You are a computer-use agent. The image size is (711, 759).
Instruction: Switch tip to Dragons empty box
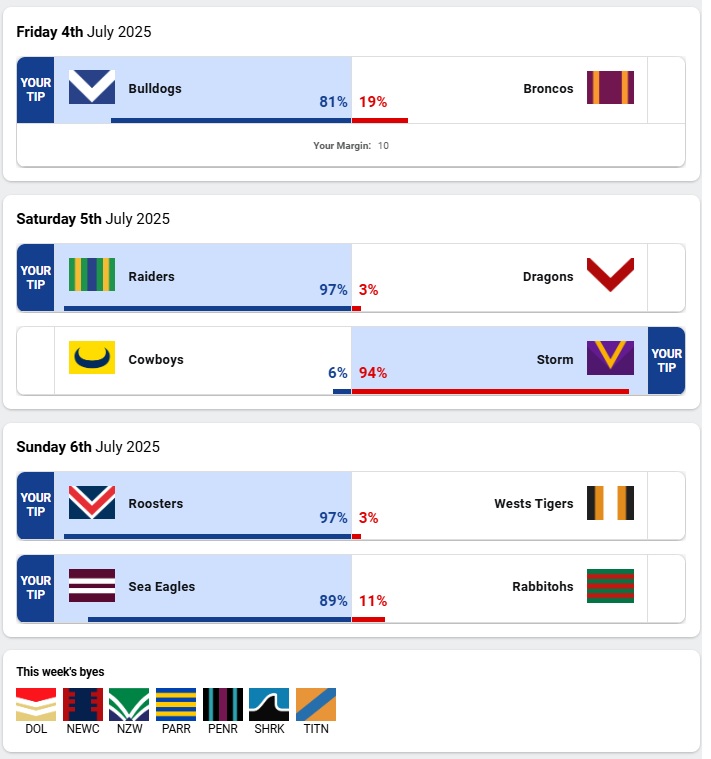(x=666, y=277)
